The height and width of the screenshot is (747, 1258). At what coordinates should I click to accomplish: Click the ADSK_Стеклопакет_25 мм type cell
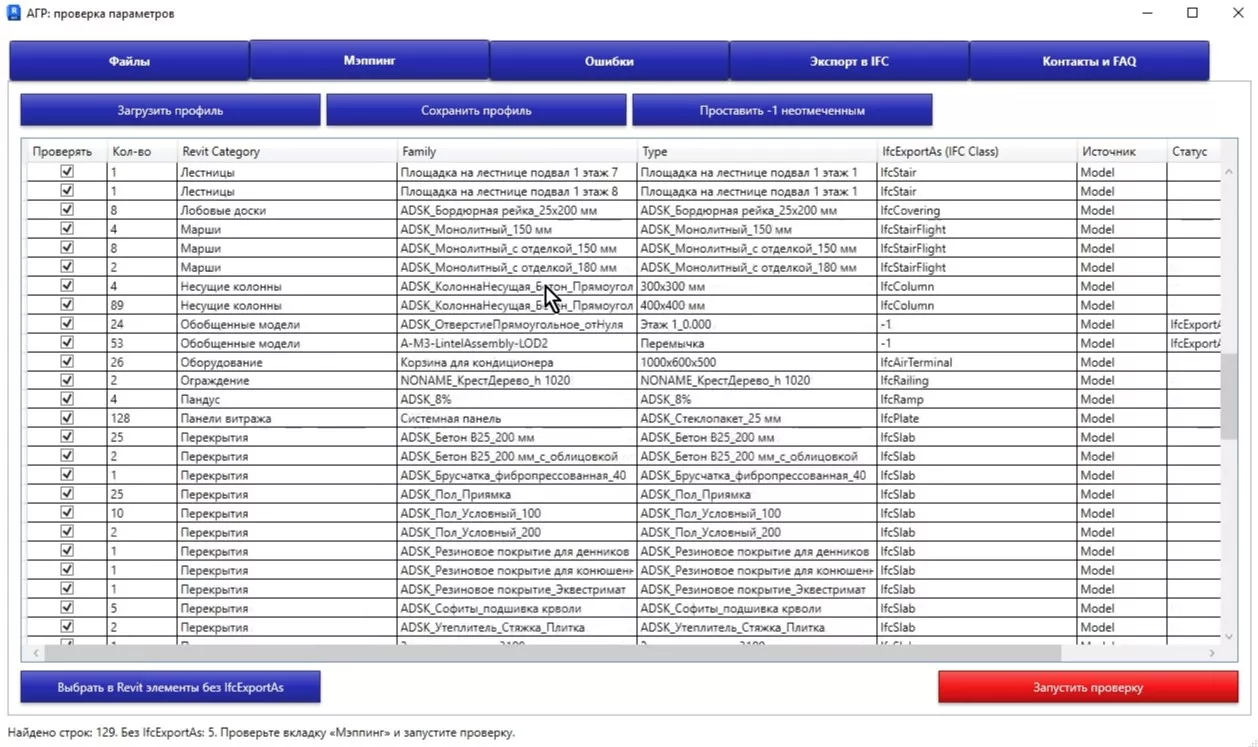point(756,419)
